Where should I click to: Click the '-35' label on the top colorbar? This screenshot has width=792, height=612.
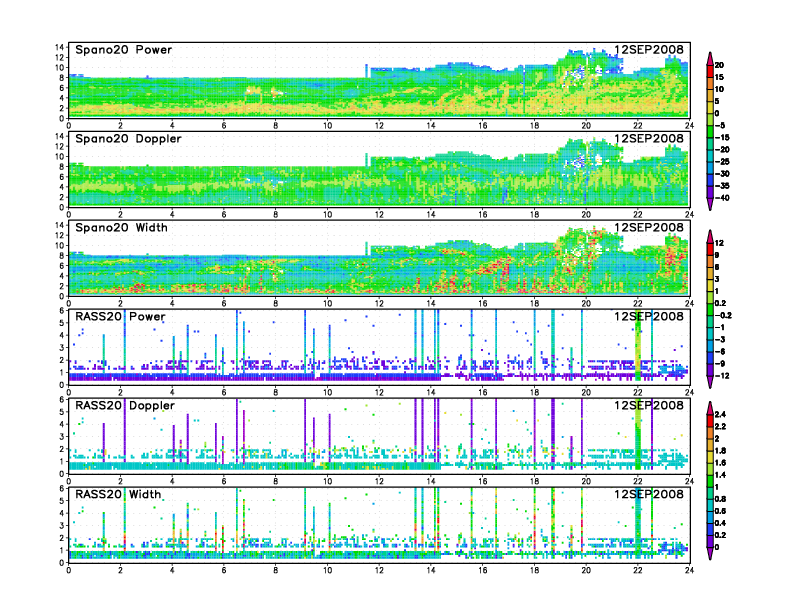722,186
